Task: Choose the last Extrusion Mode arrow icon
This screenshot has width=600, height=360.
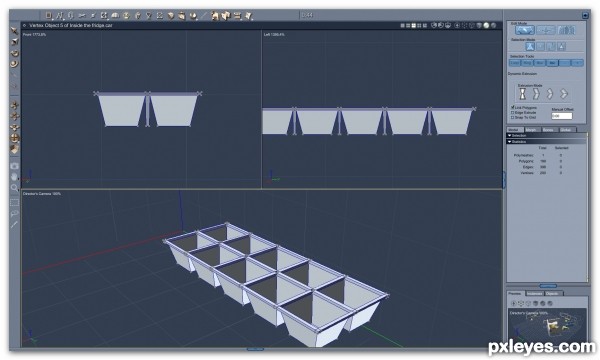Action: point(563,94)
